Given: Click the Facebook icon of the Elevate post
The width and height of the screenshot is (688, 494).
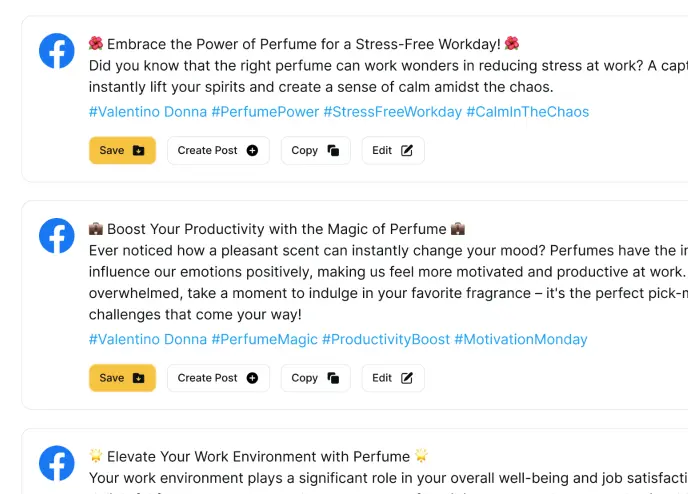Looking at the screenshot, I should 57,463.
